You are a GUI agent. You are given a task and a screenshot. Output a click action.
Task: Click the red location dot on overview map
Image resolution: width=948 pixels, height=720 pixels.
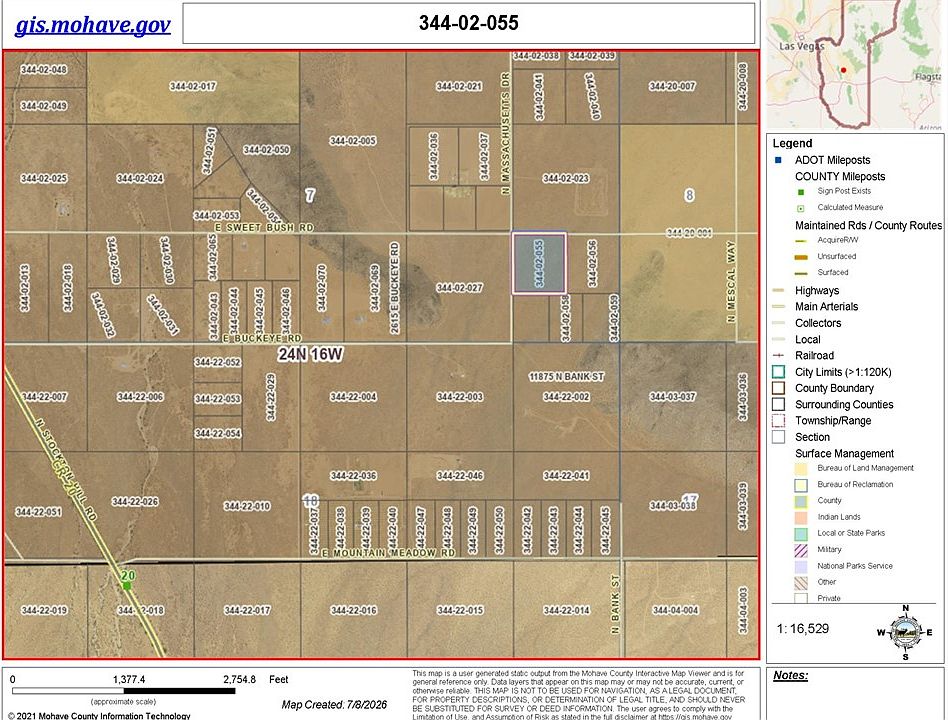click(x=843, y=70)
